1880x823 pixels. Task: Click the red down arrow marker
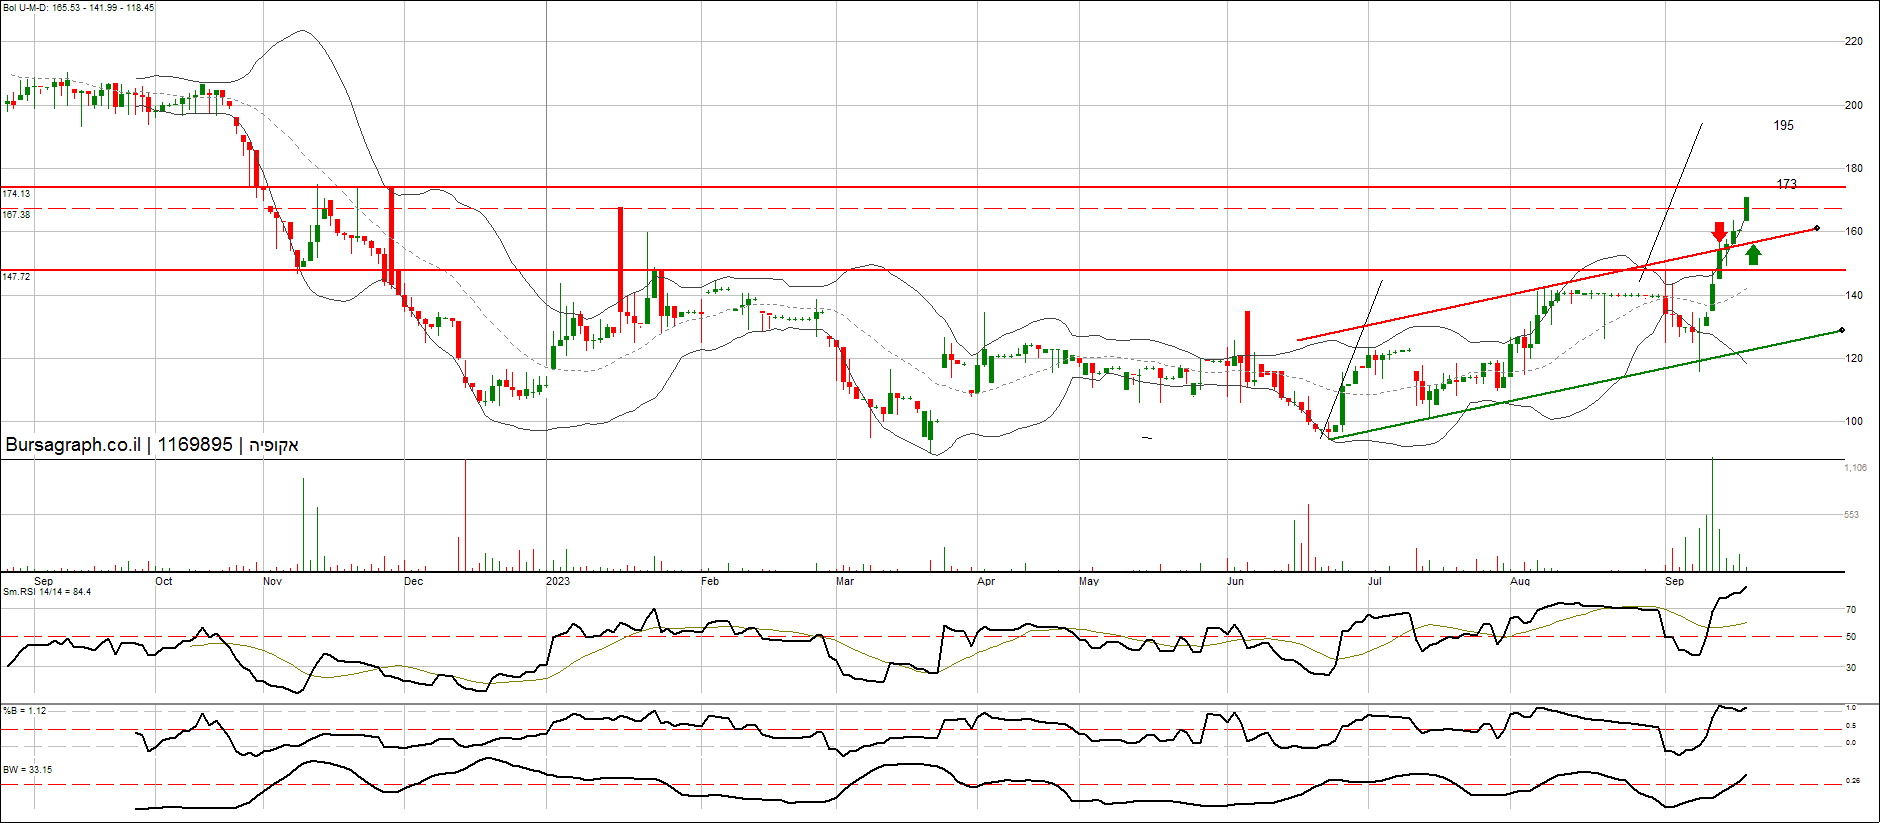[1719, 232]
